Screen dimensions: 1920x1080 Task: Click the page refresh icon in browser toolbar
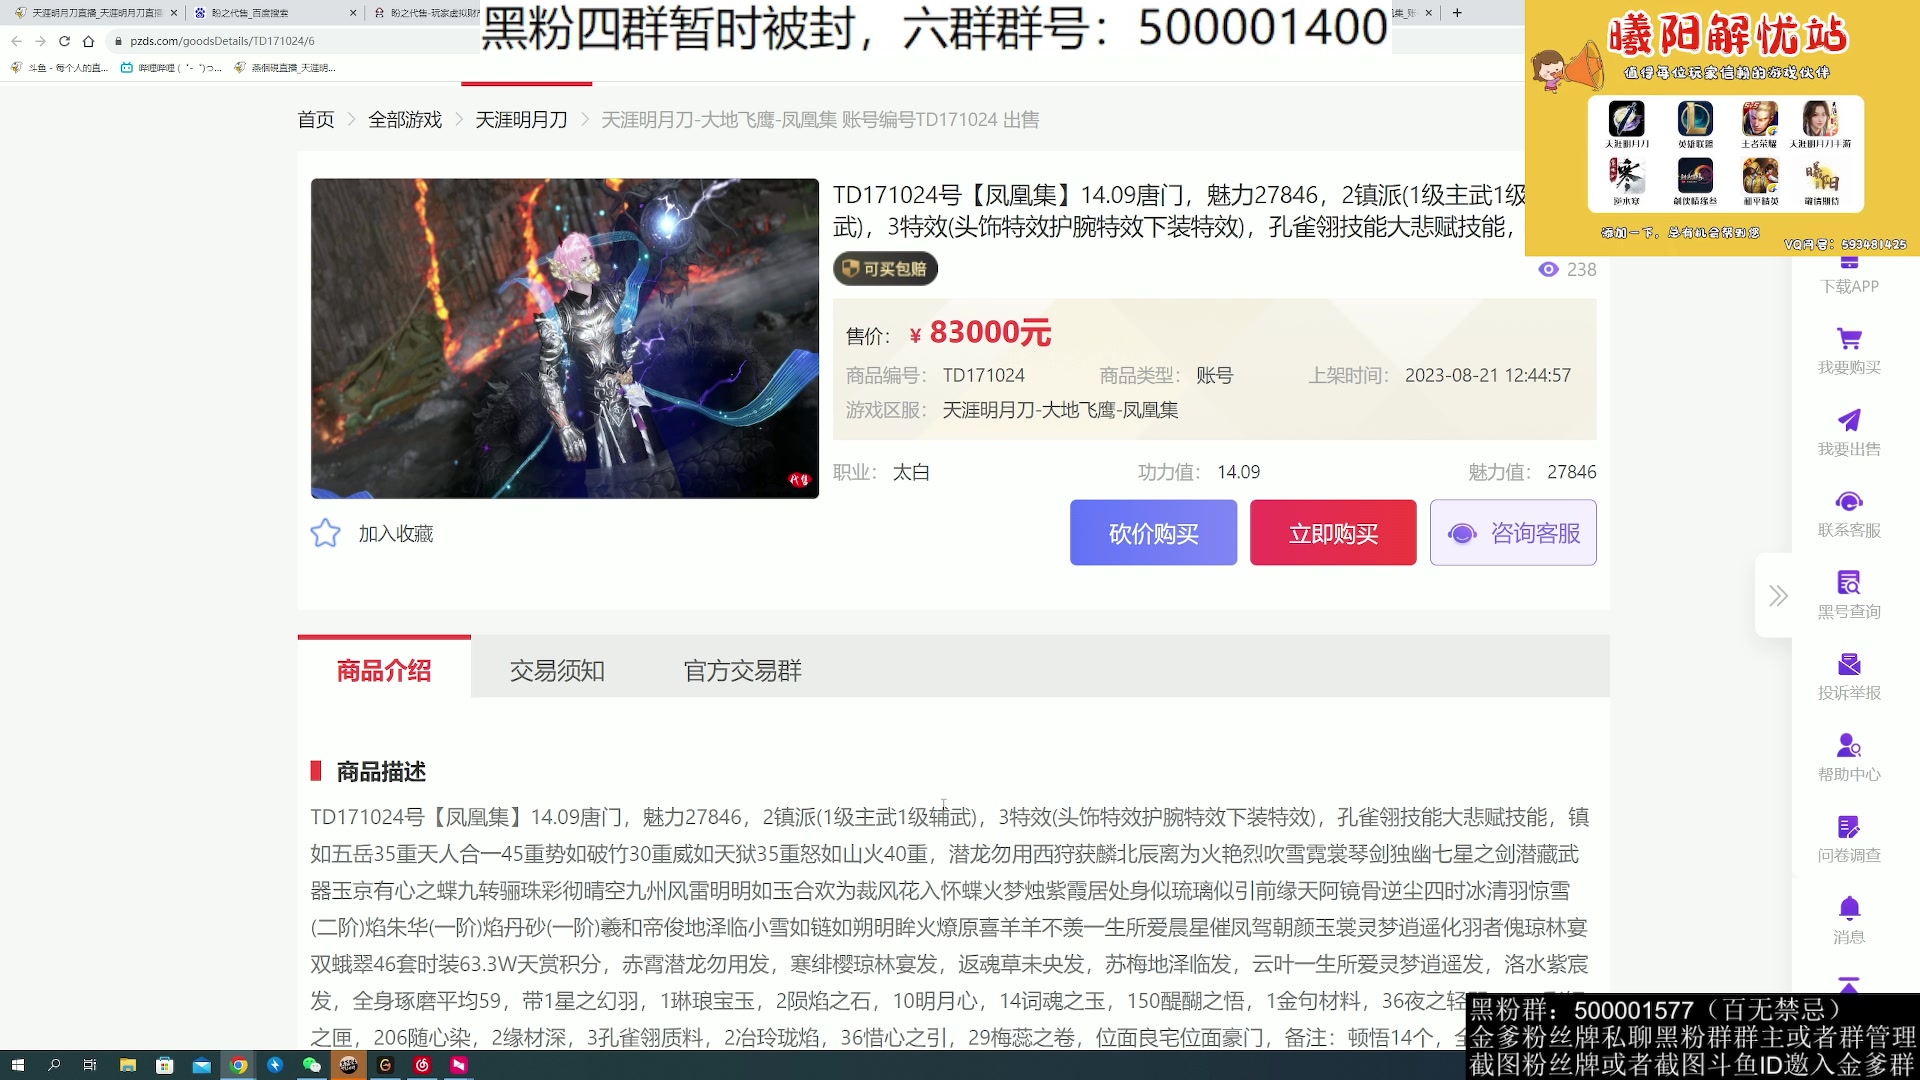point(63,42)
